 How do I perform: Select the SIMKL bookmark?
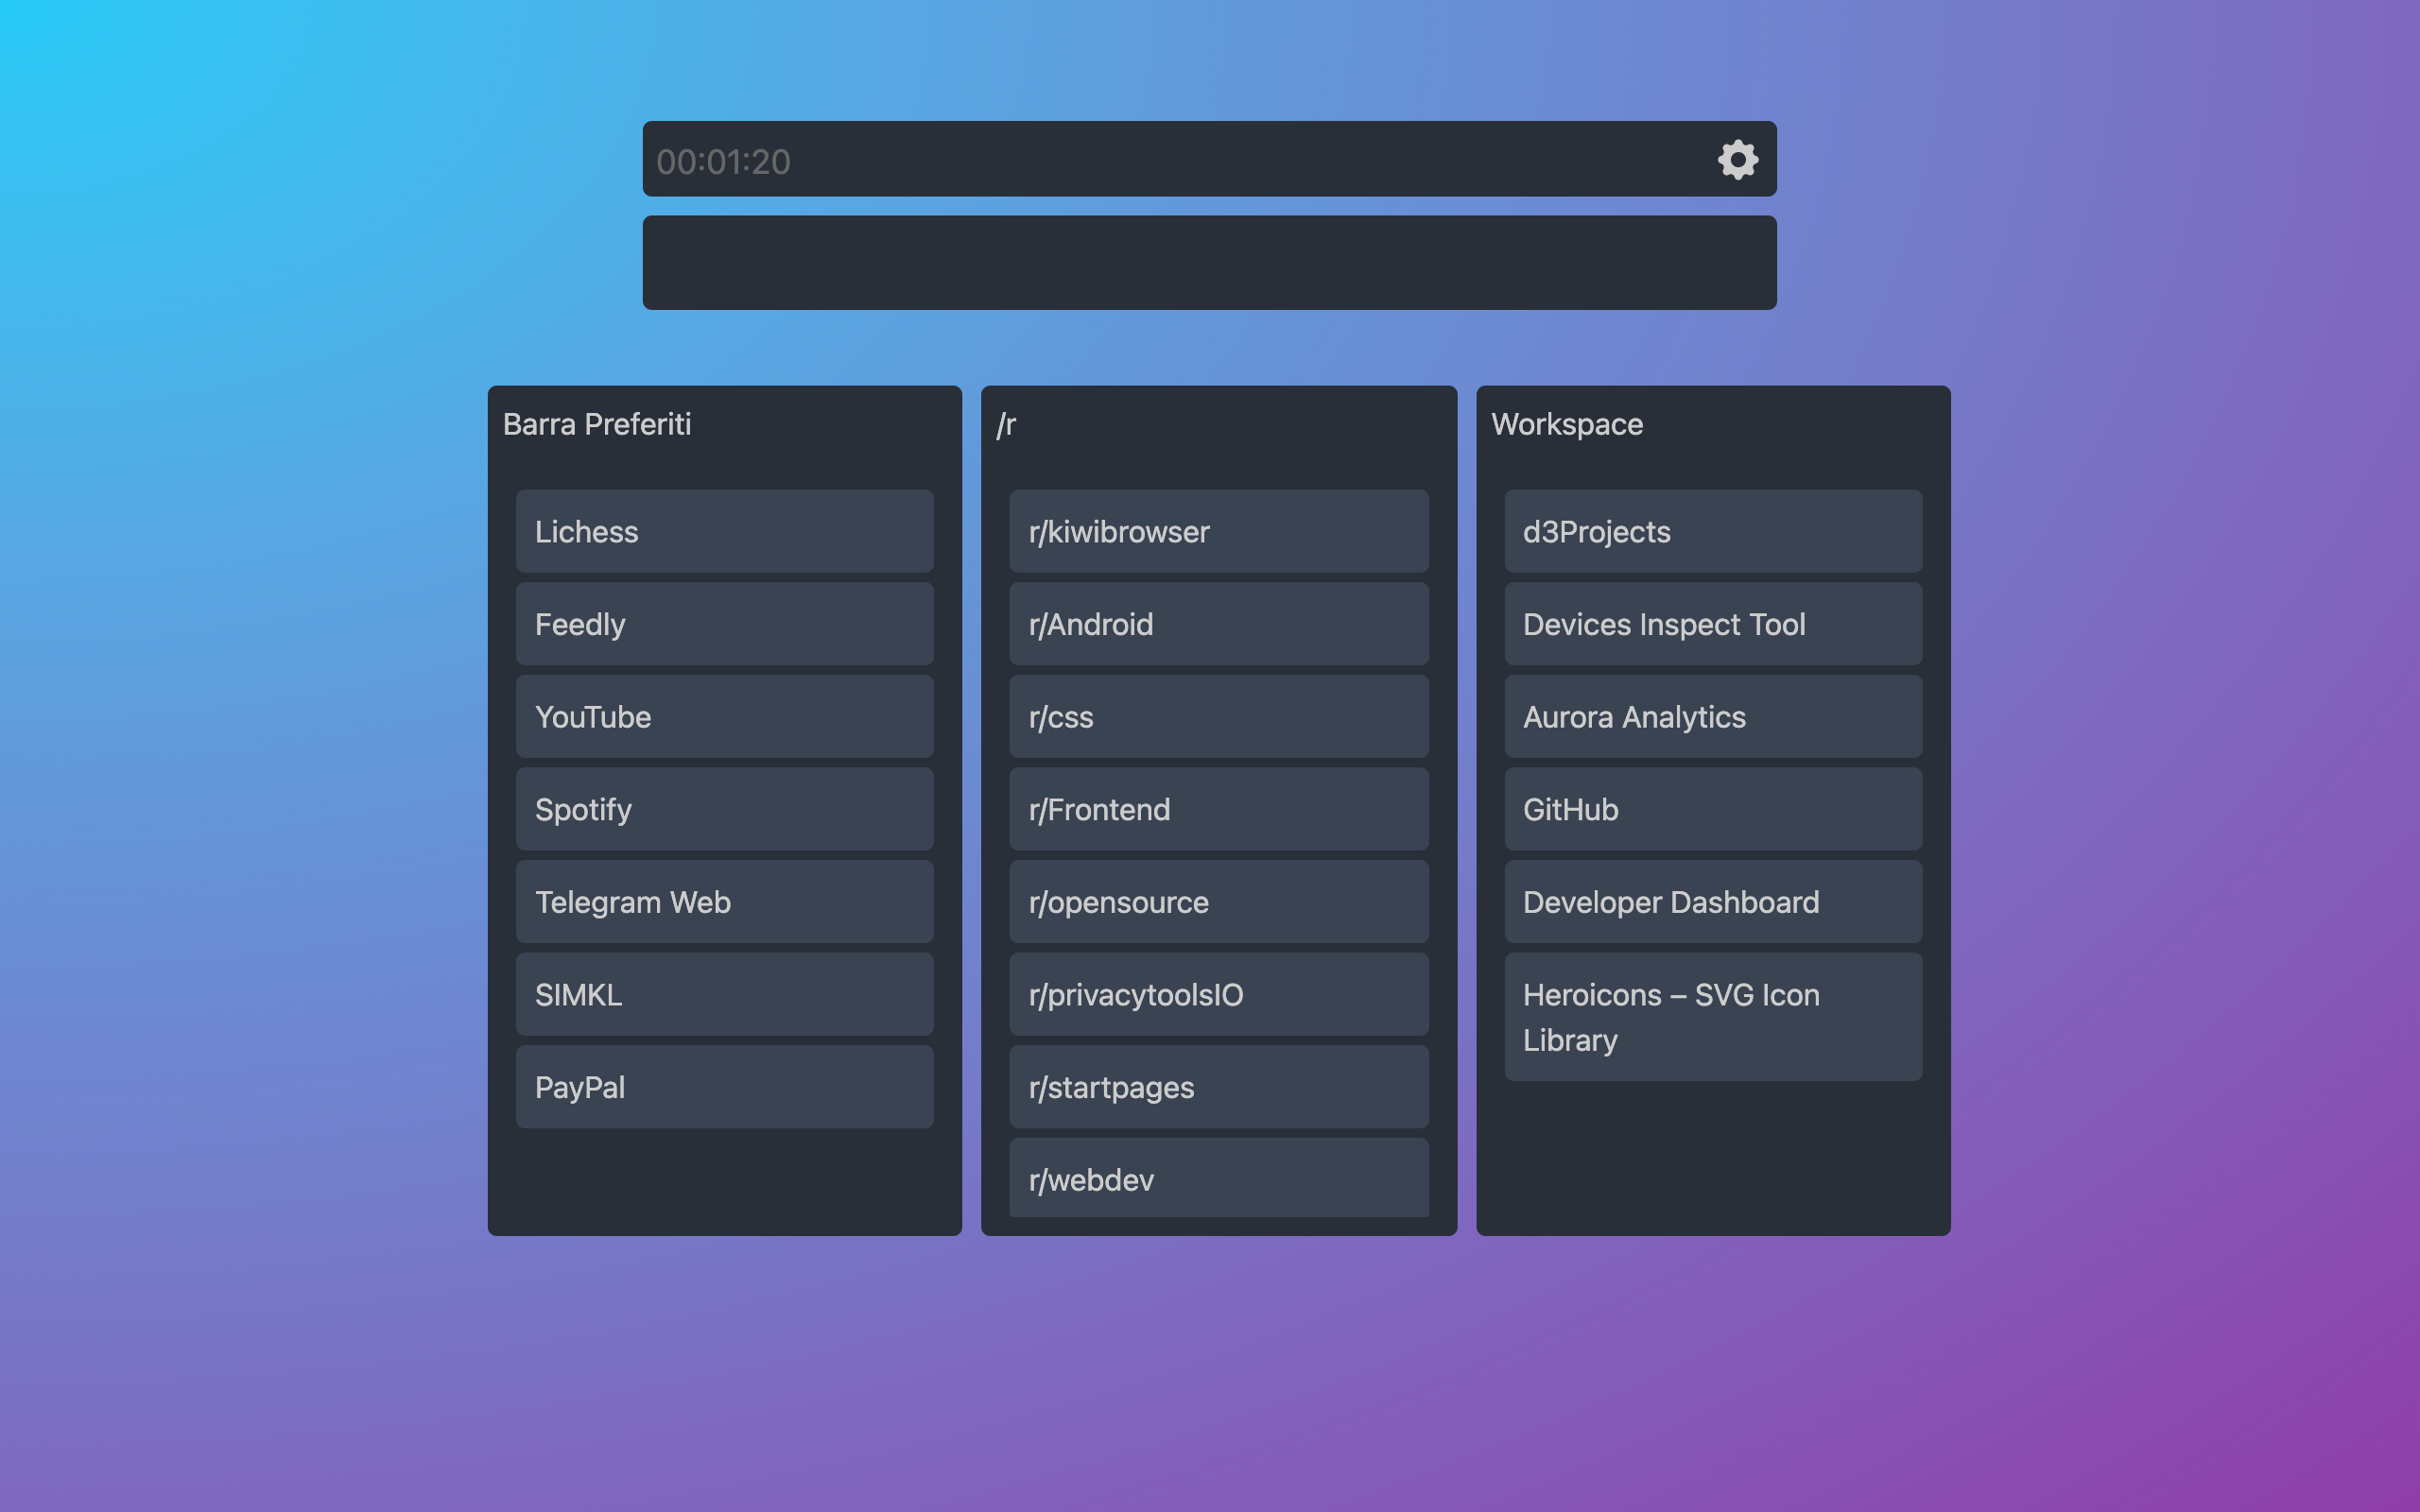pos(724,994)
